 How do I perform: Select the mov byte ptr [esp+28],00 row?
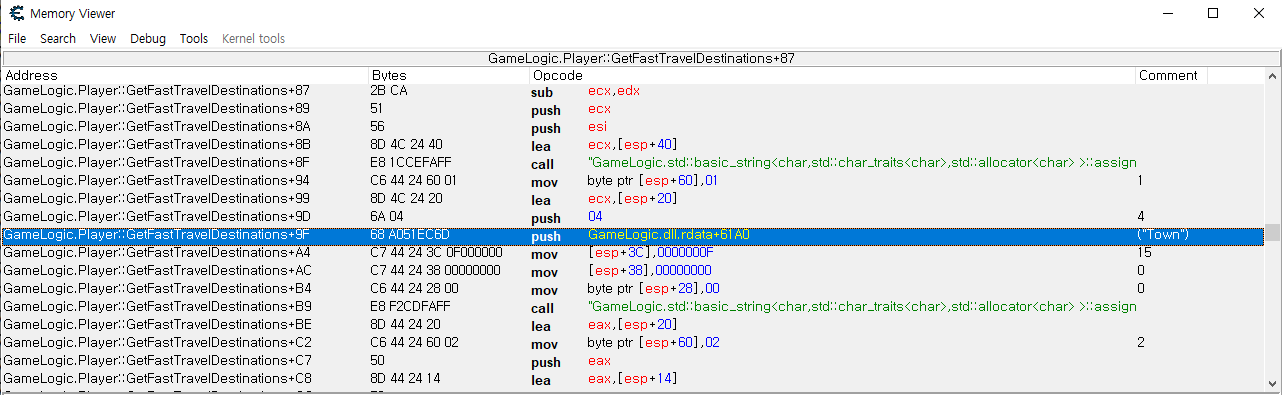pos(633,289)
